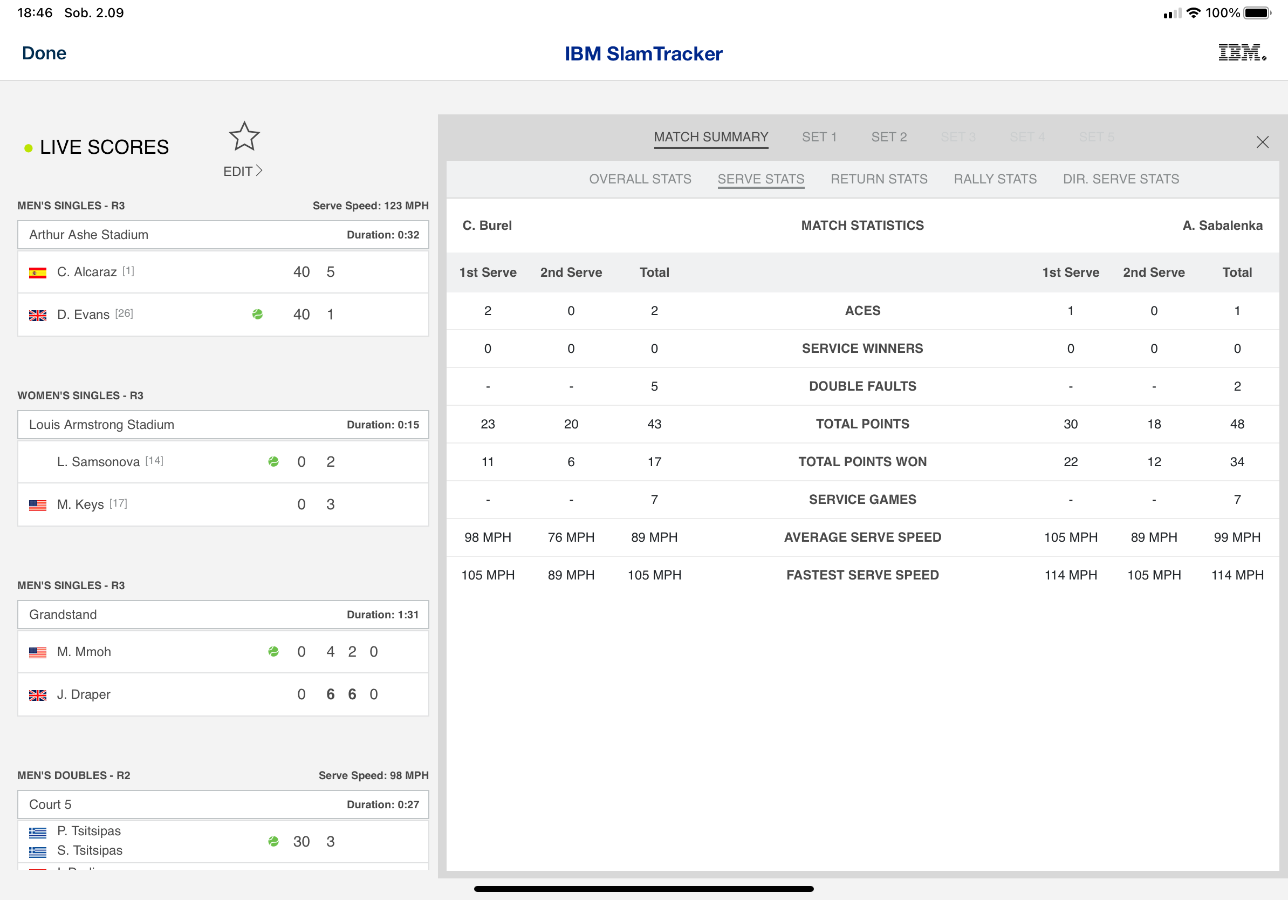1288x900 pixels.
Task: Click Burel's 98 MPH average first serve
Action: [x=488, y=538]
